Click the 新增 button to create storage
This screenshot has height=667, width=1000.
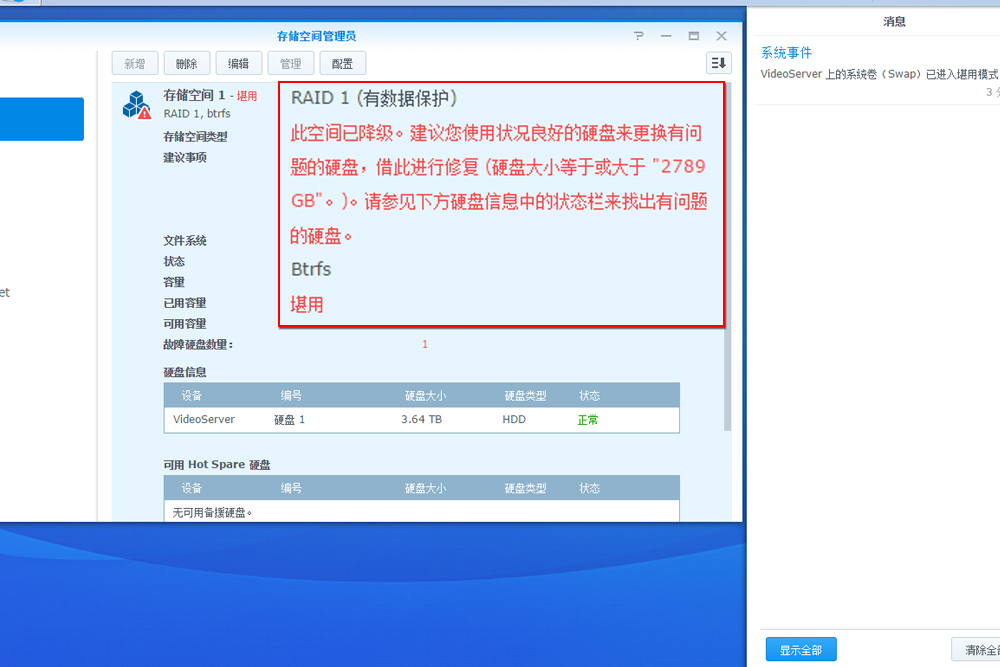[x=134, y=62]
